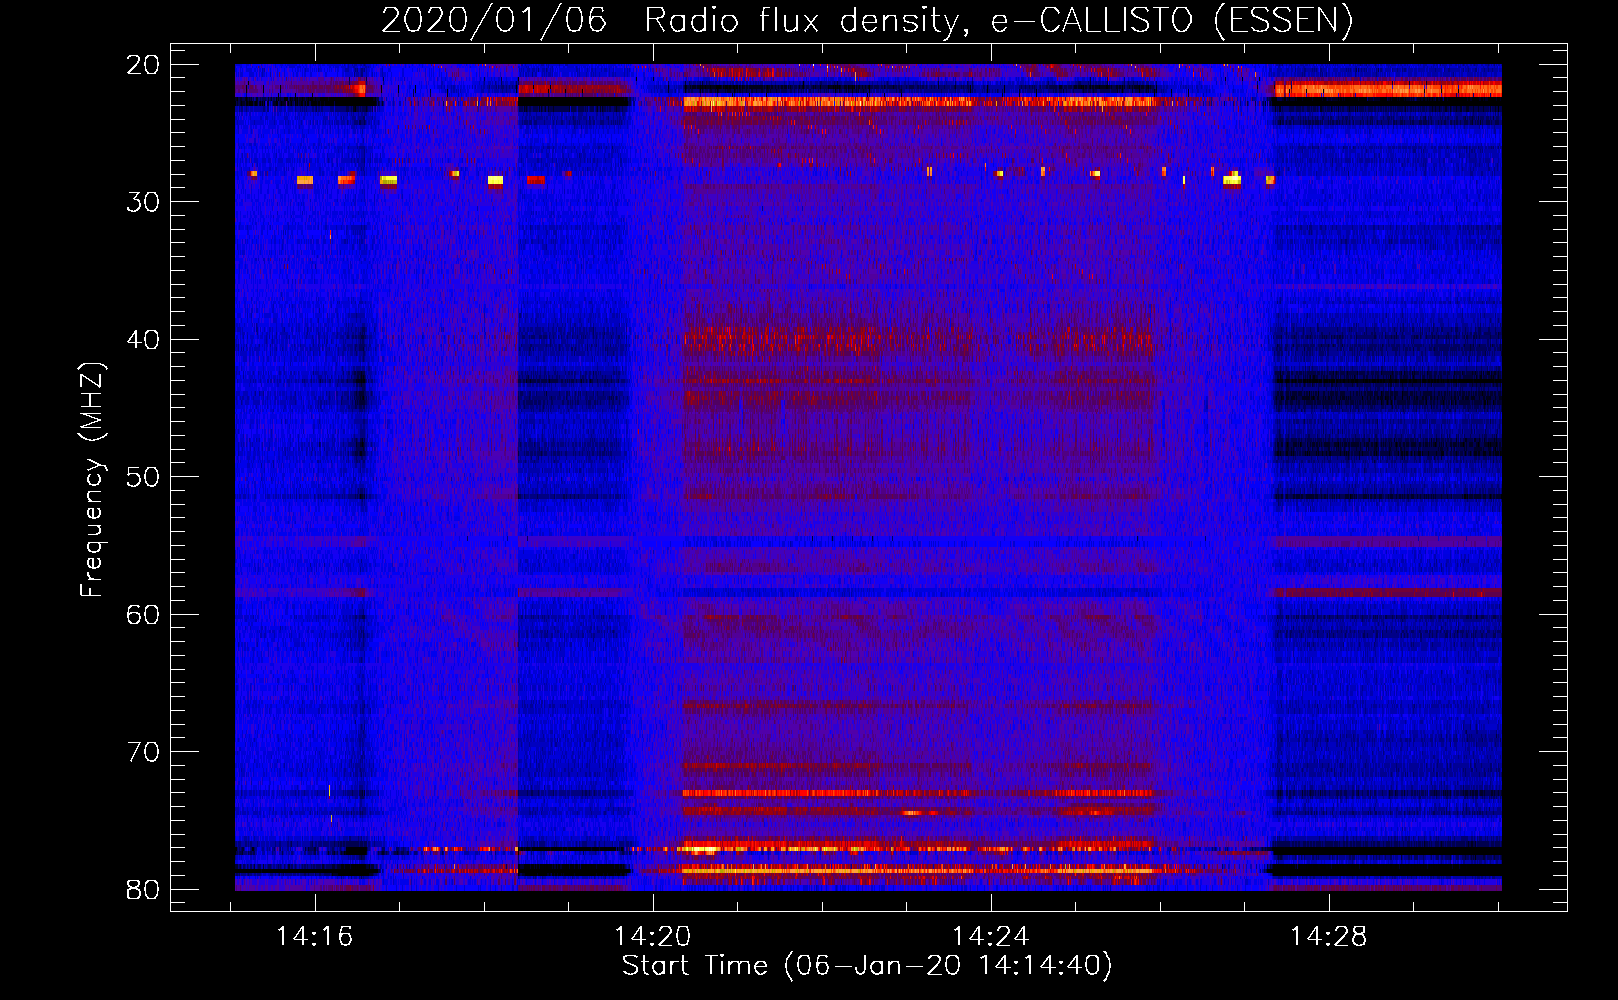Click the 'Start Time (06-Jan-20 14:14:40)' axis label
Viewport: 1618px width, 1000px height.
point(867,966)
